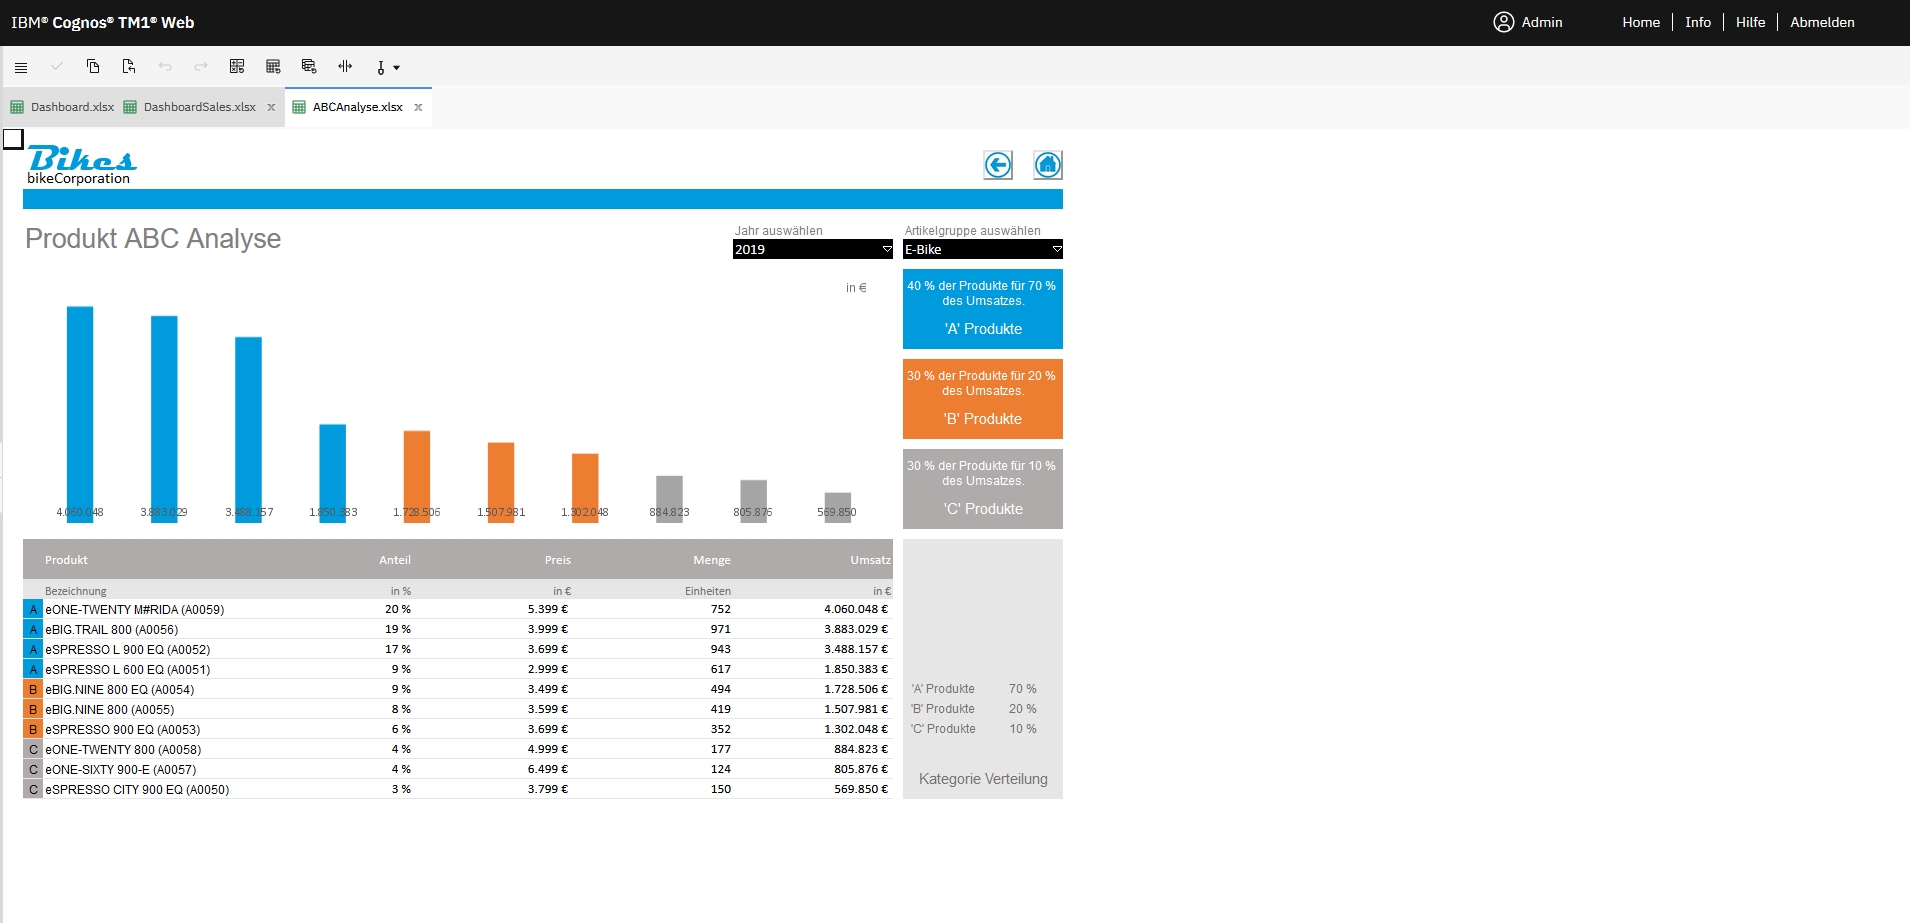
Task: Select product eONE-SIXTY 900-E (A0057)
Action: pyautogui.click(x=121, y=769)
